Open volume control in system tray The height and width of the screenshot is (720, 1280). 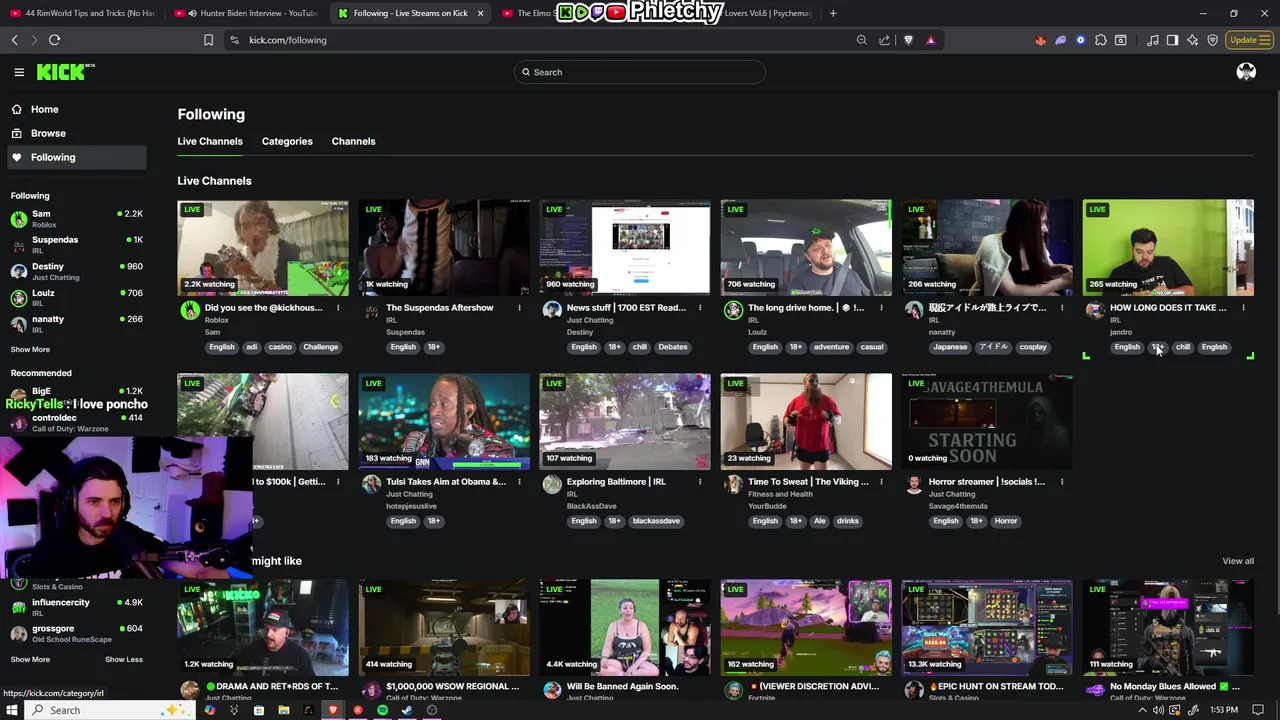click(x=1158, y=710)
